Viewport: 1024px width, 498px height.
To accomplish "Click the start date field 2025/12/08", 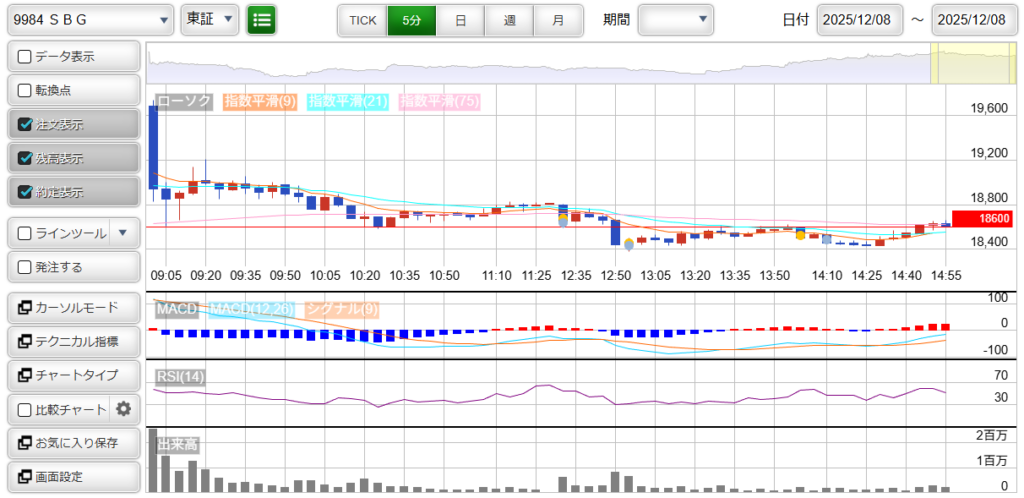I will (x=859, y=20).
